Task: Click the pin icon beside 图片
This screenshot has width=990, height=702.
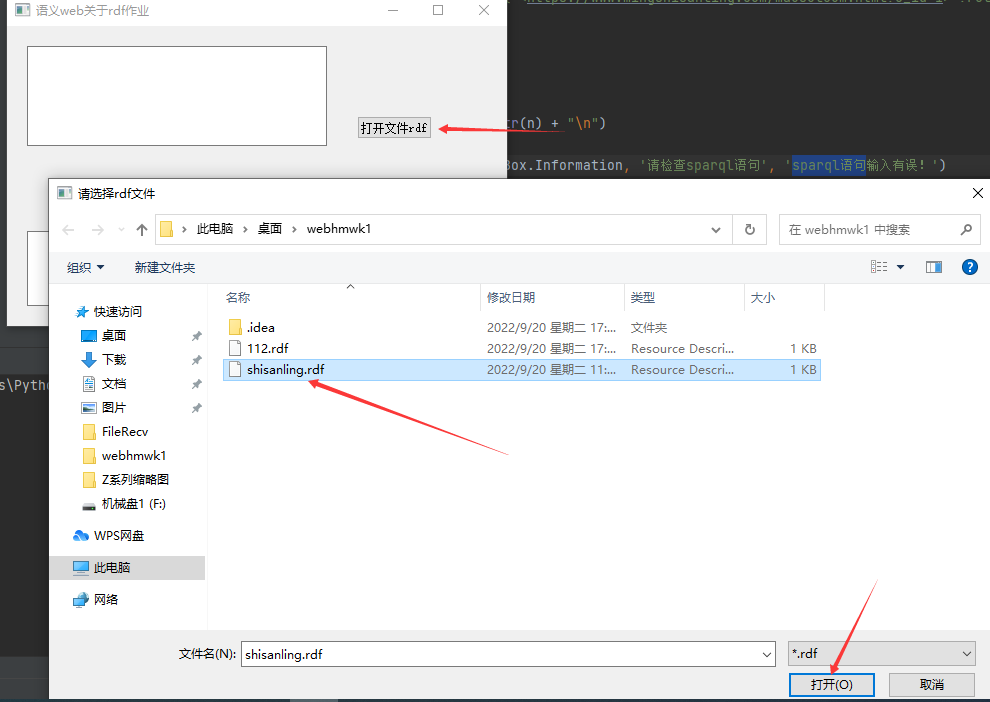Action: click(x=196, y=408)
